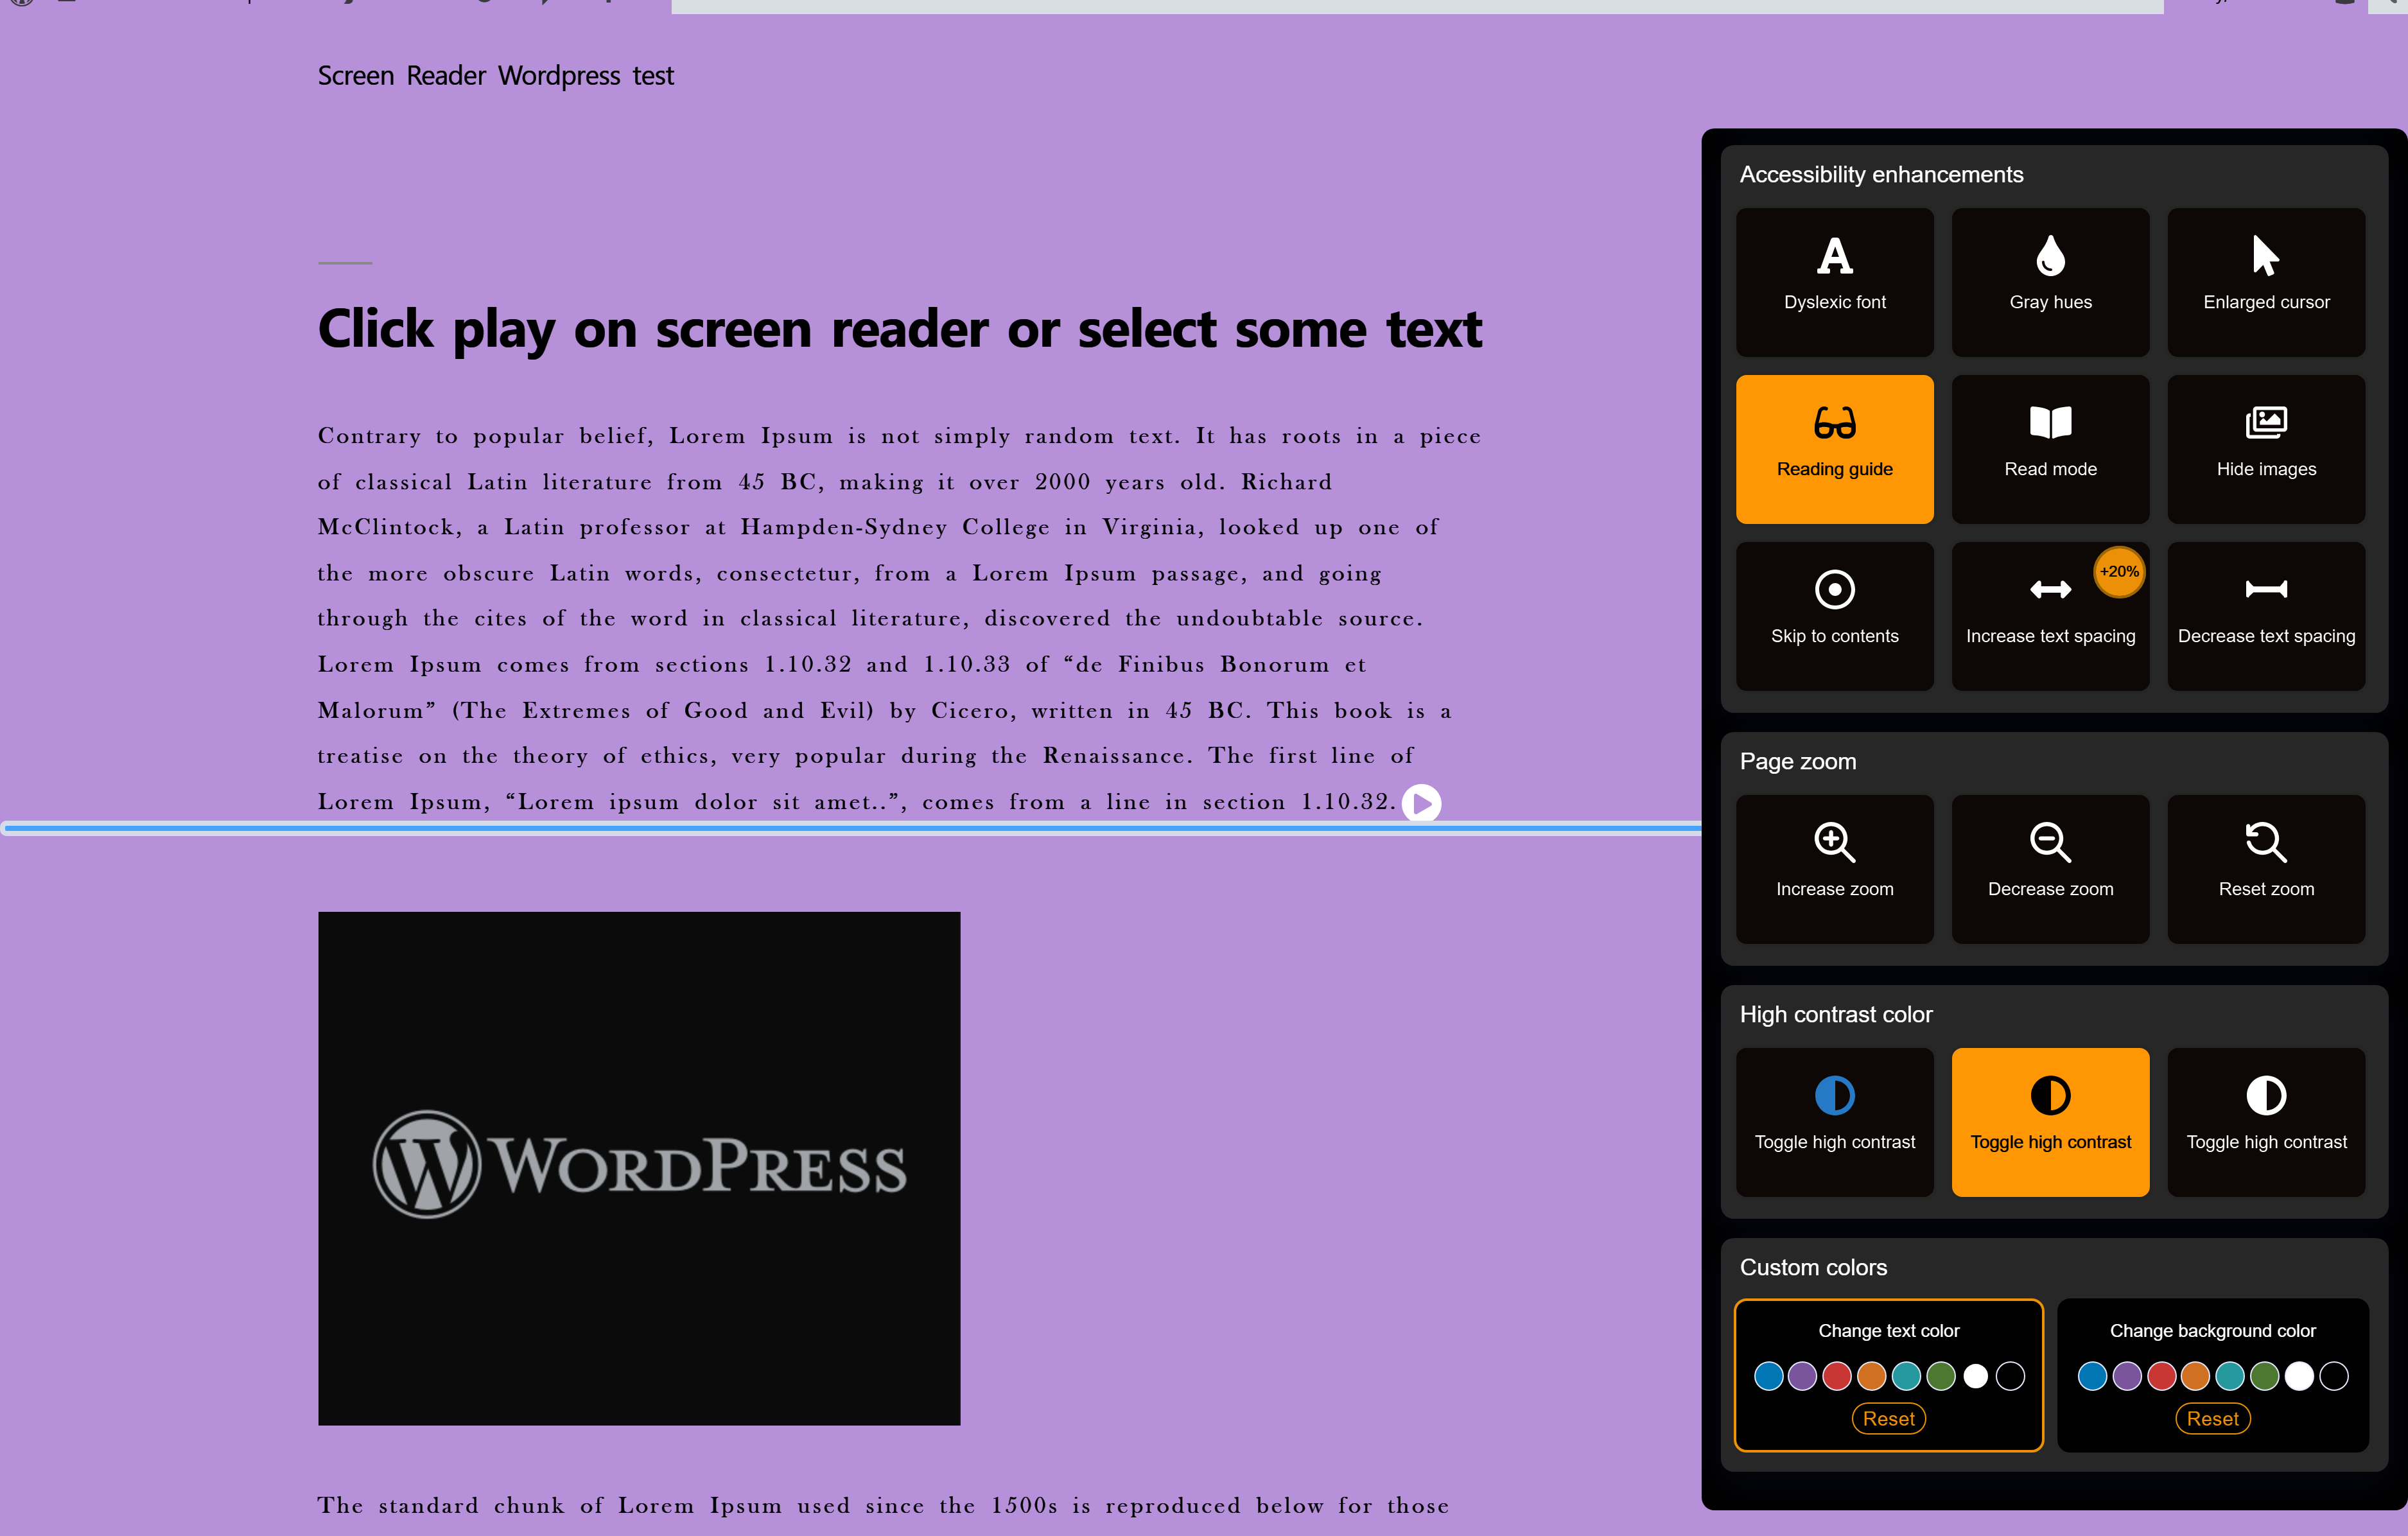Image resolution: width=2408 pixels, height=1536 pixels.
Task: Enable the Dyslexic font option
Action: pos(1834,282)
